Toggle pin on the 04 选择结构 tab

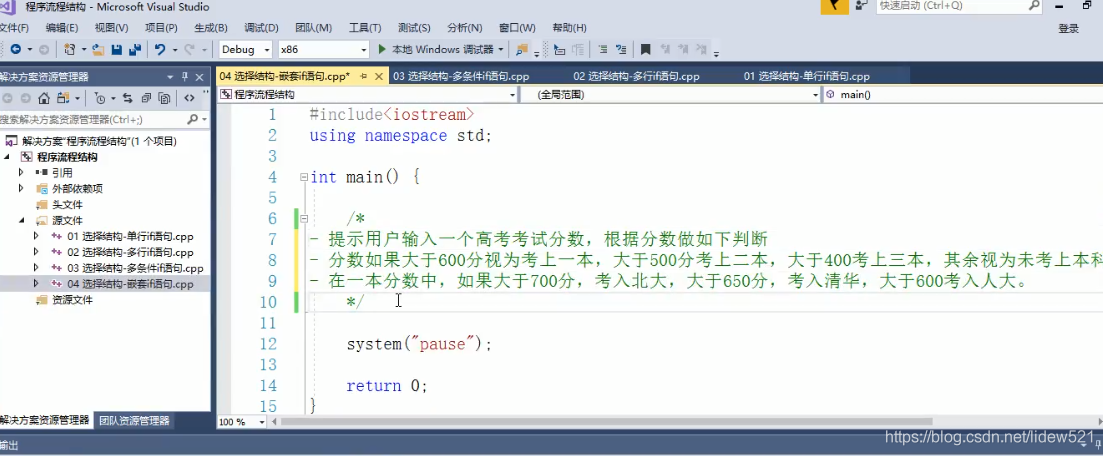tap(364, 76)
